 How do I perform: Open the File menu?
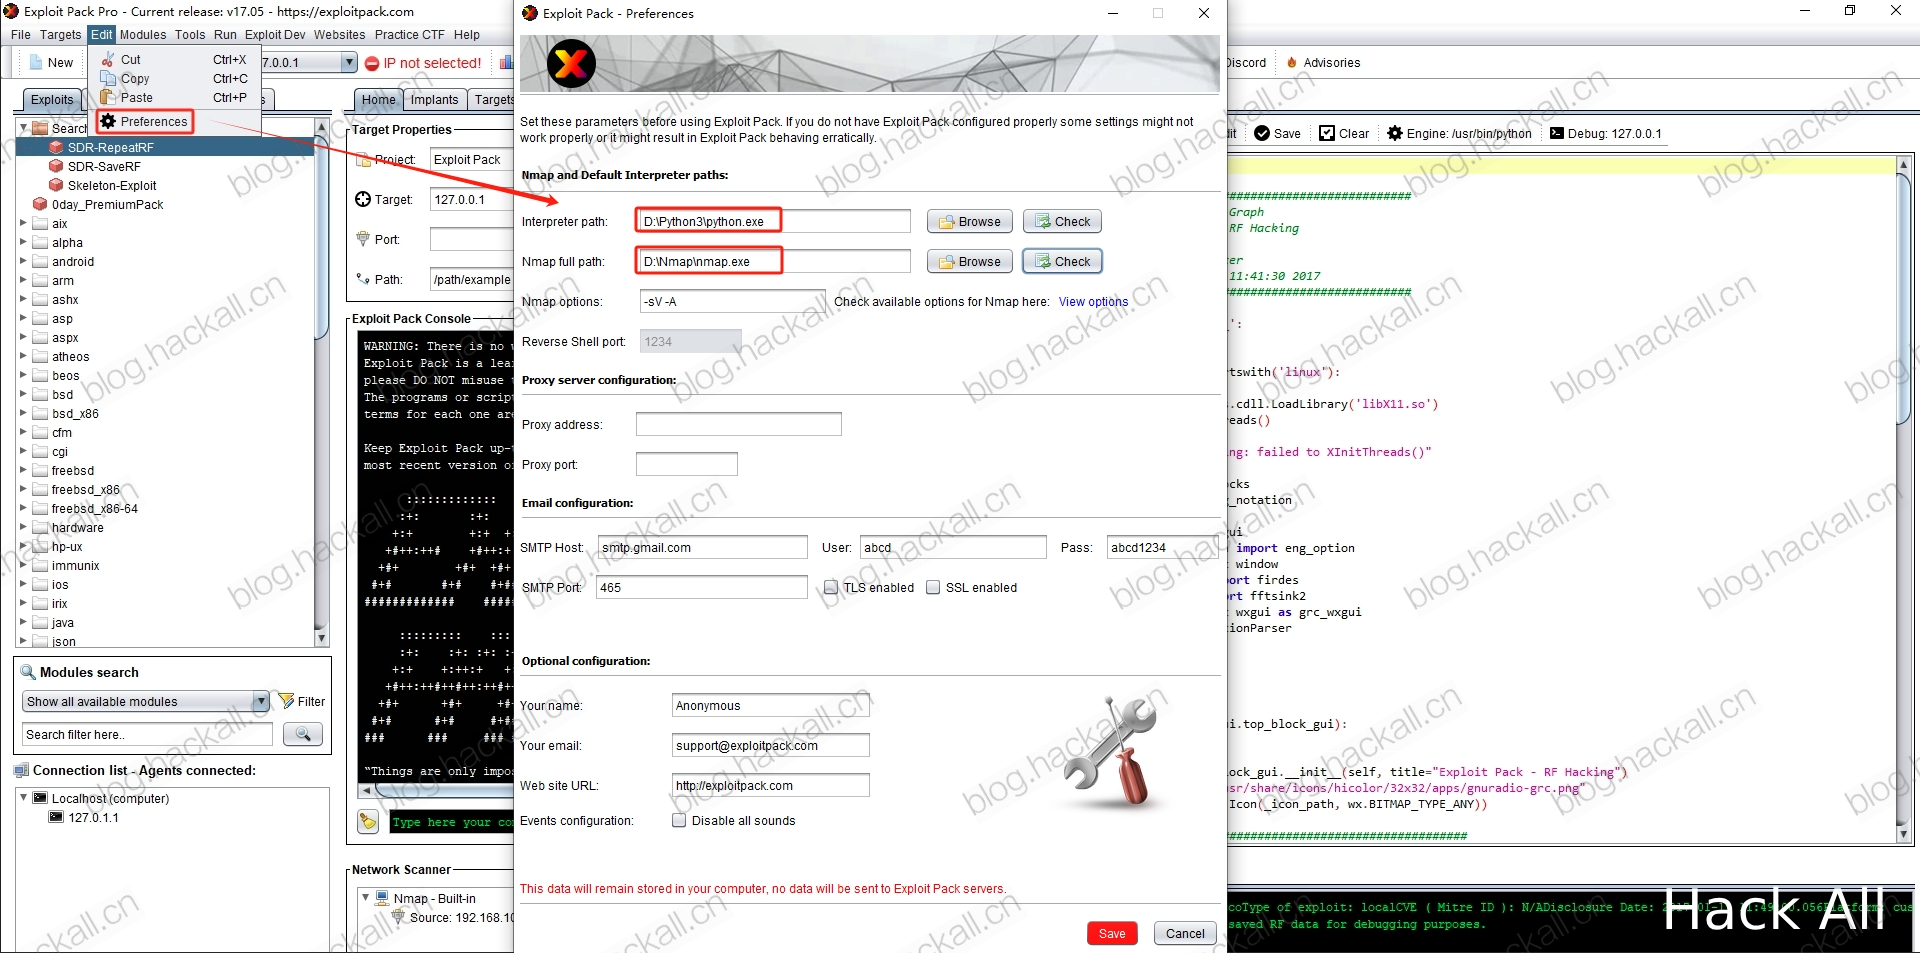click(x=21, y=34)
